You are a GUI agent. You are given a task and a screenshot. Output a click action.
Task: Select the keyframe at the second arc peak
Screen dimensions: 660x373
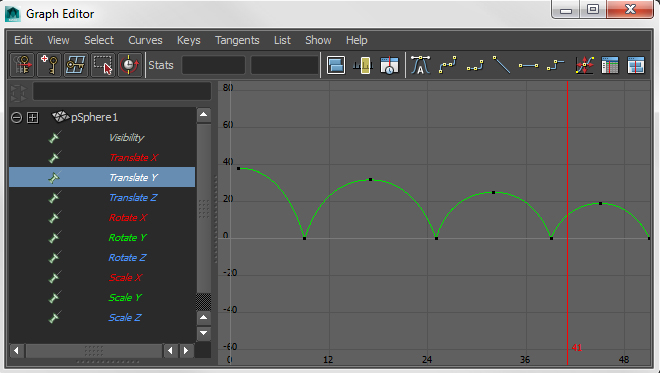[370, 180]
